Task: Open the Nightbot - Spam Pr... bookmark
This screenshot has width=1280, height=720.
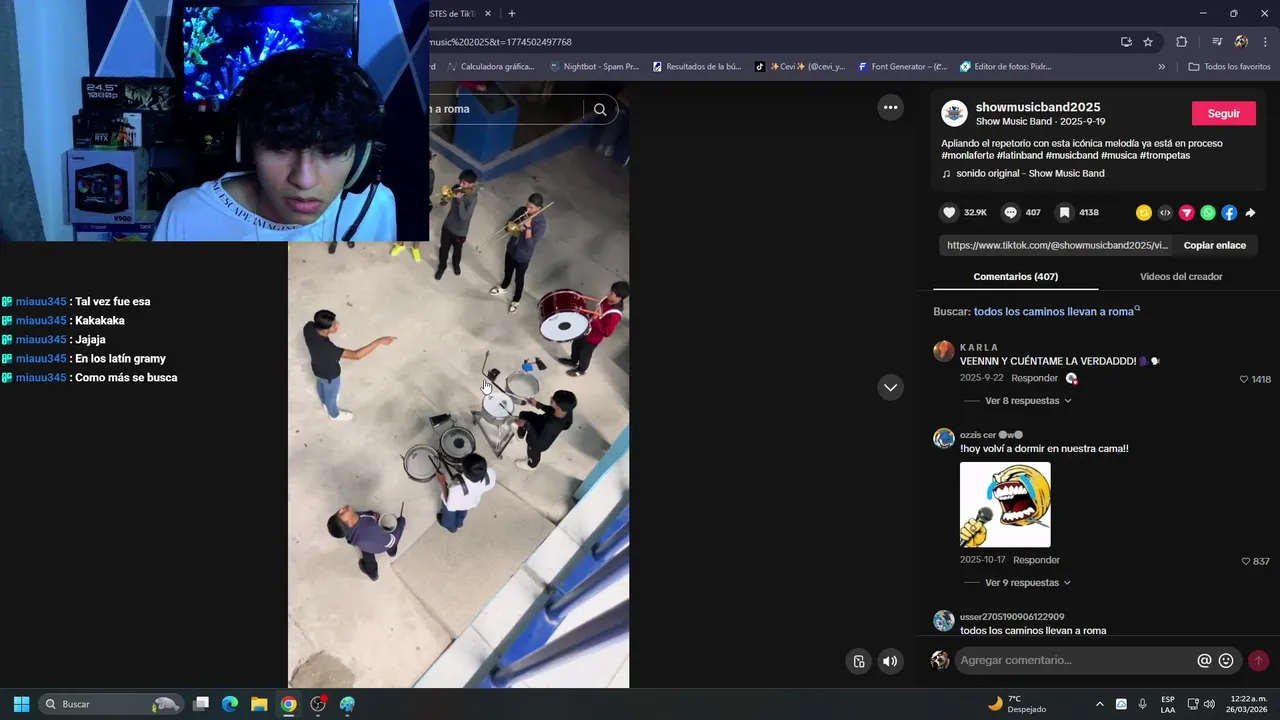Action: click(x=594, y=67)
